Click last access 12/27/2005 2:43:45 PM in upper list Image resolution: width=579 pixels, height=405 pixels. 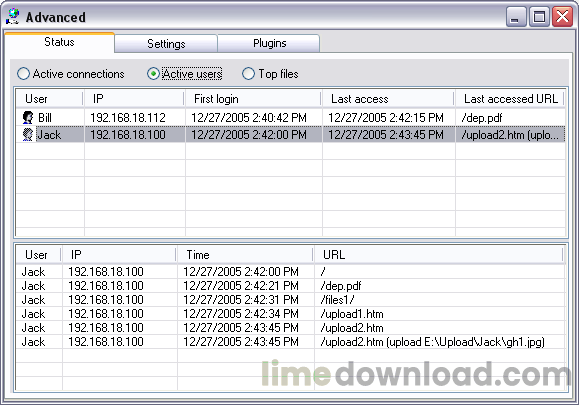click(x=386, y=135)
